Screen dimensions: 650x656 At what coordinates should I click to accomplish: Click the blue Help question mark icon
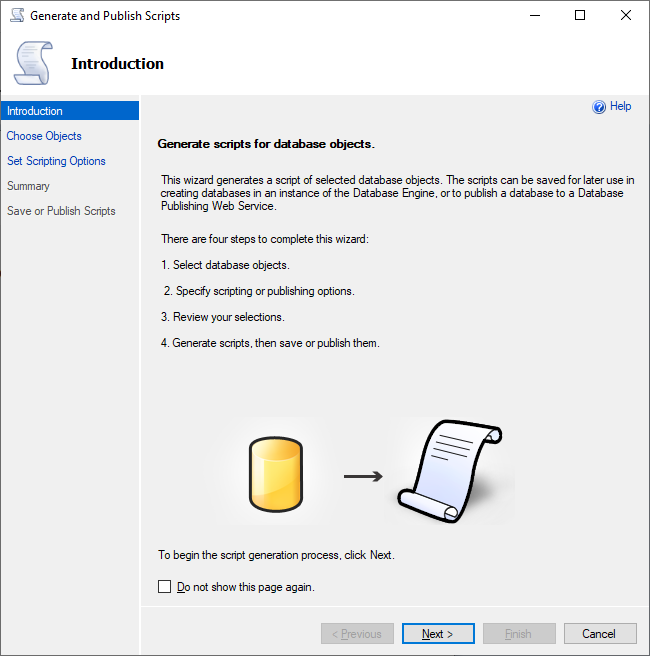(599, 107)
